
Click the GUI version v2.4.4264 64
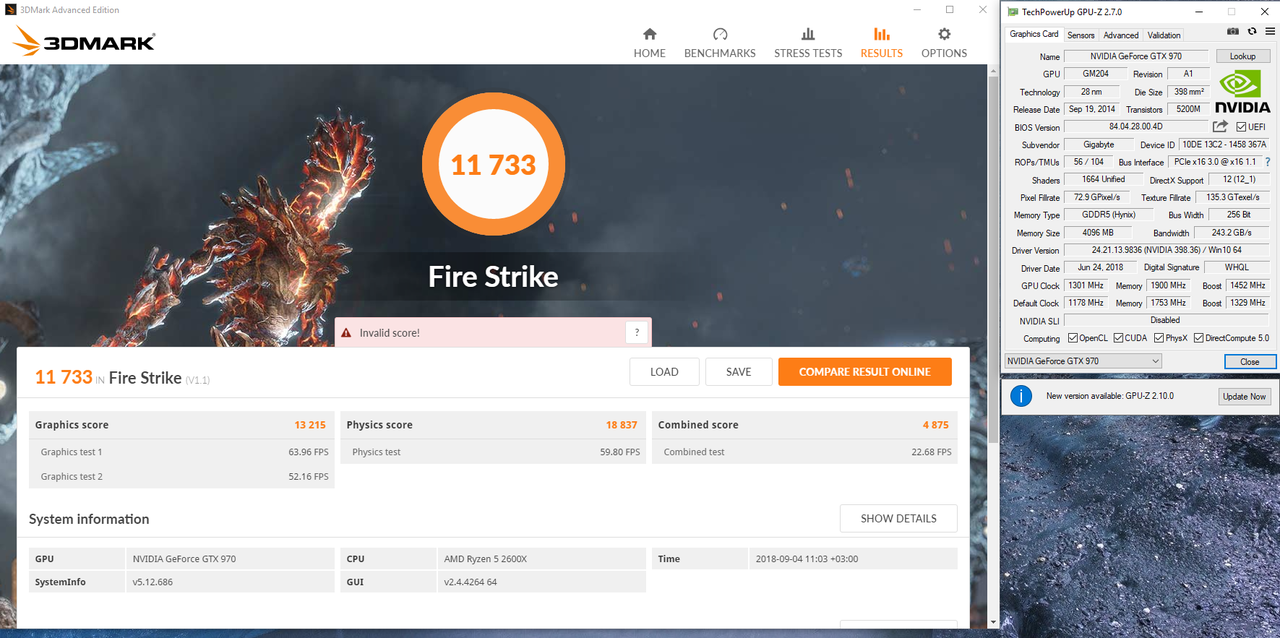[470, 582]
